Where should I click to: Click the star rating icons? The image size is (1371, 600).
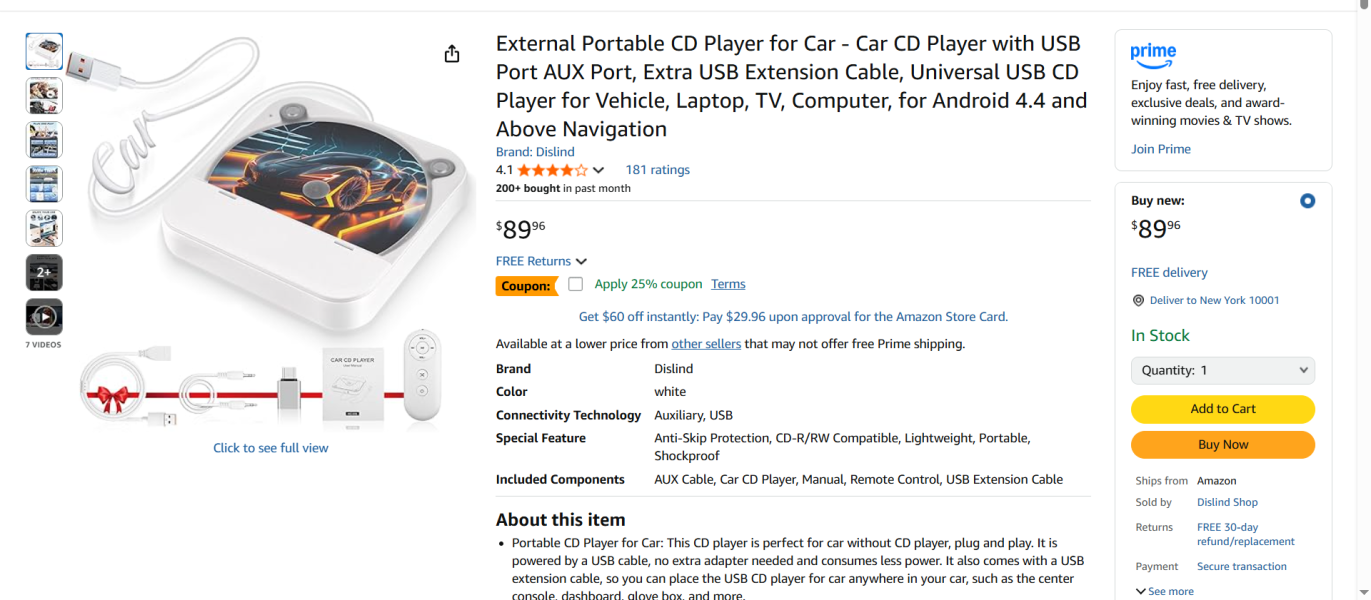coord(552,170)
